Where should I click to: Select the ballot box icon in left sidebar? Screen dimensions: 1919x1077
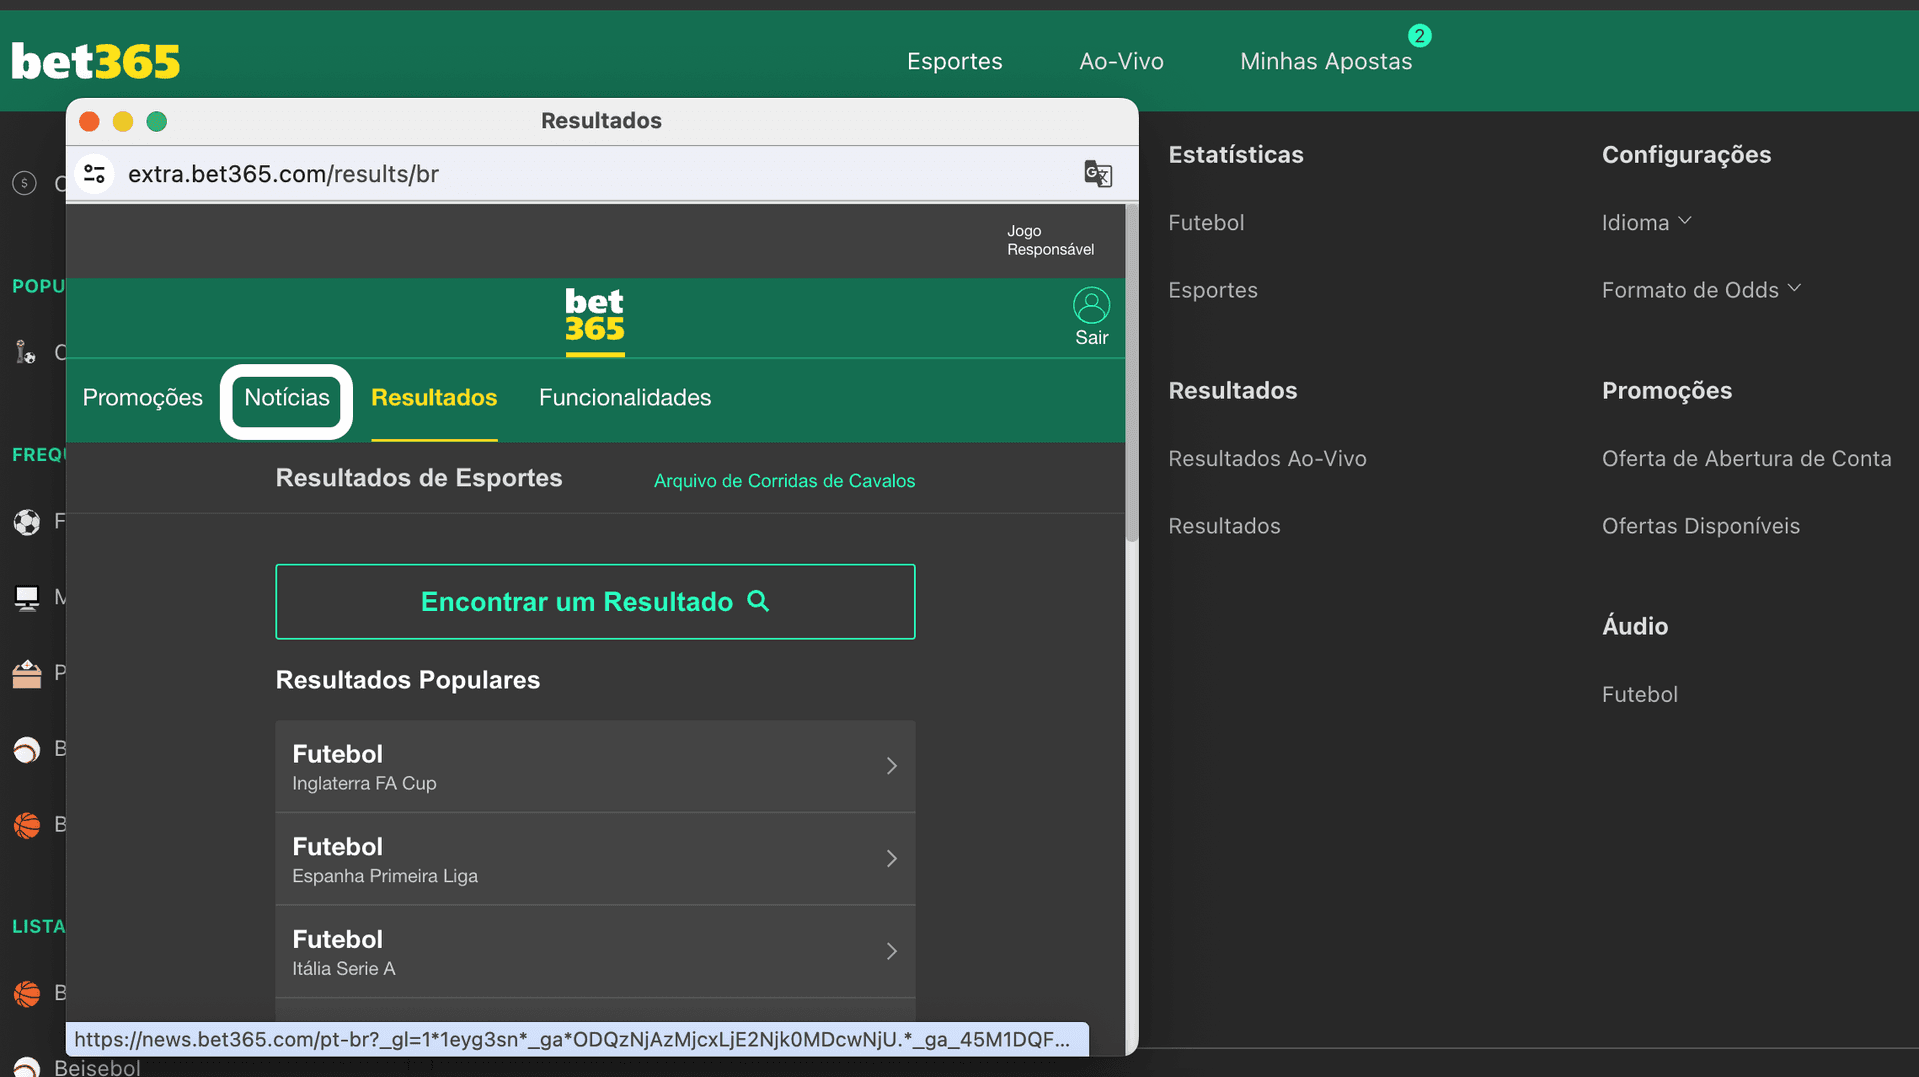pyautogui.click(x=27, y=673)
